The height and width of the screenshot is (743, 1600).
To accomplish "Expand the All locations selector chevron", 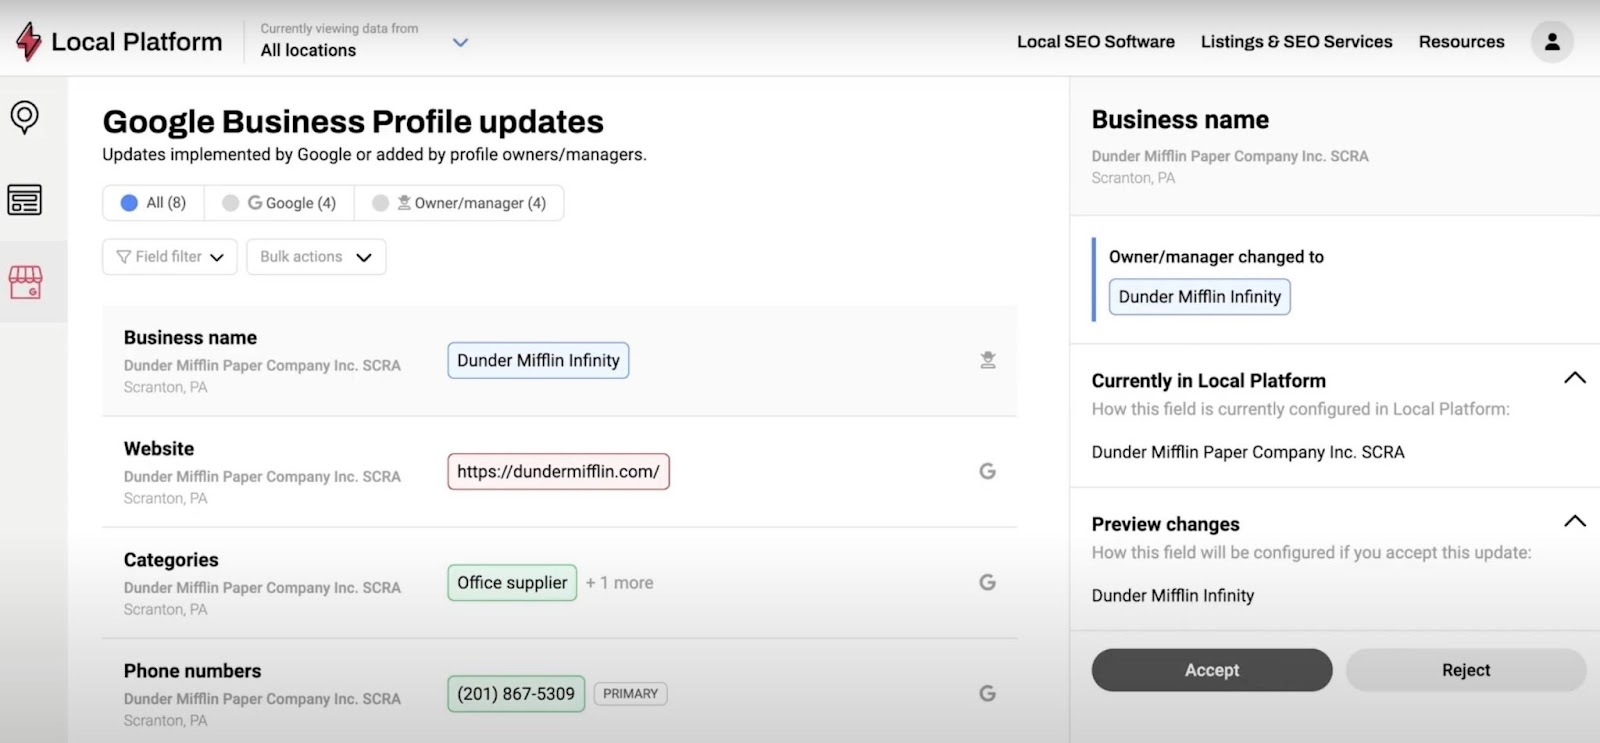I will (x=460, y=42).
